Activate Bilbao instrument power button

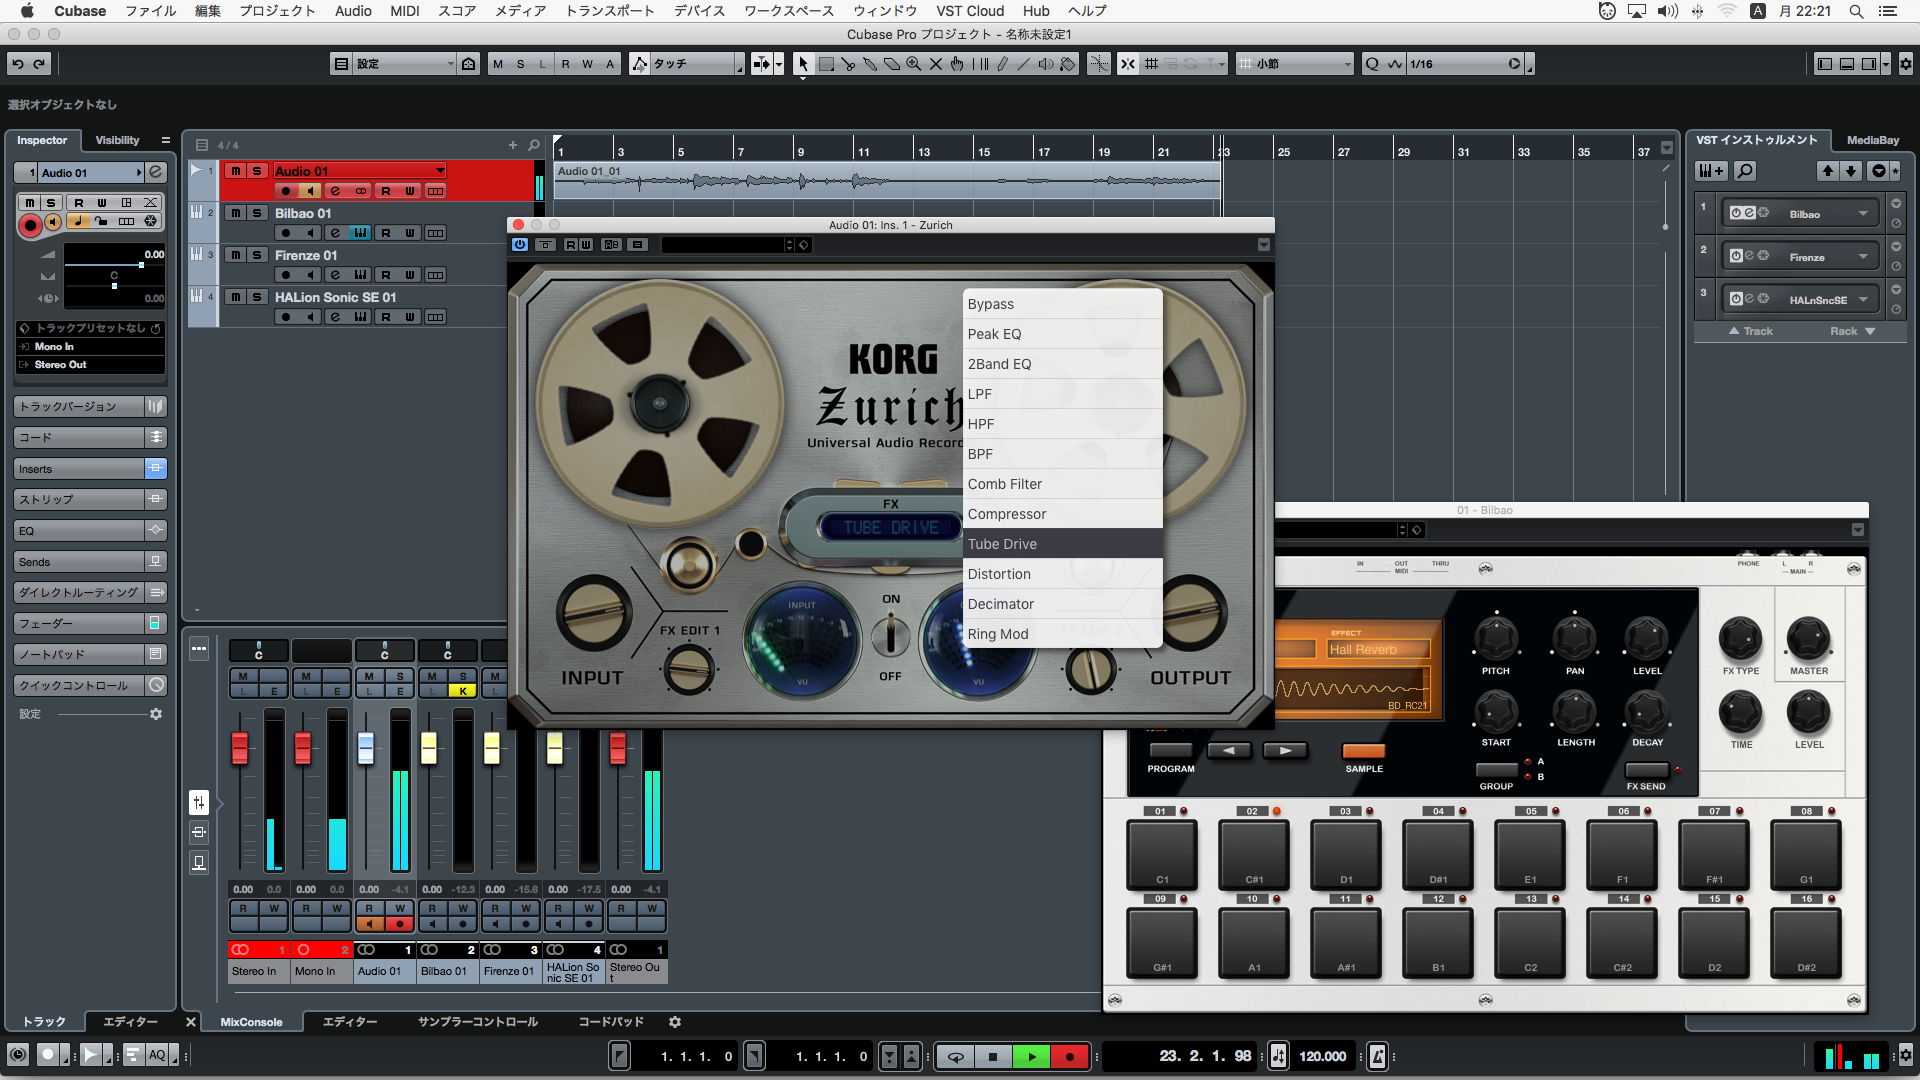(1737, 213)
